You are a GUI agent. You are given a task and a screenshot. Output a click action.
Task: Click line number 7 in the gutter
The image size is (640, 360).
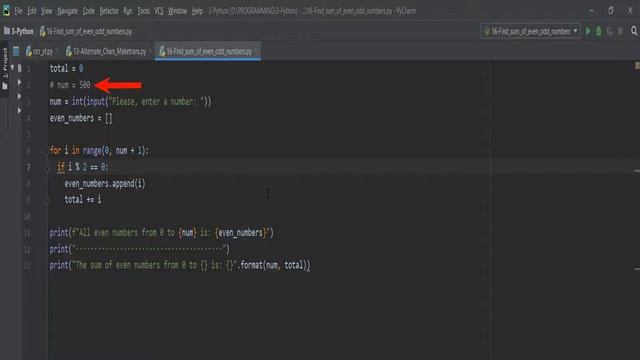(28, 167)
